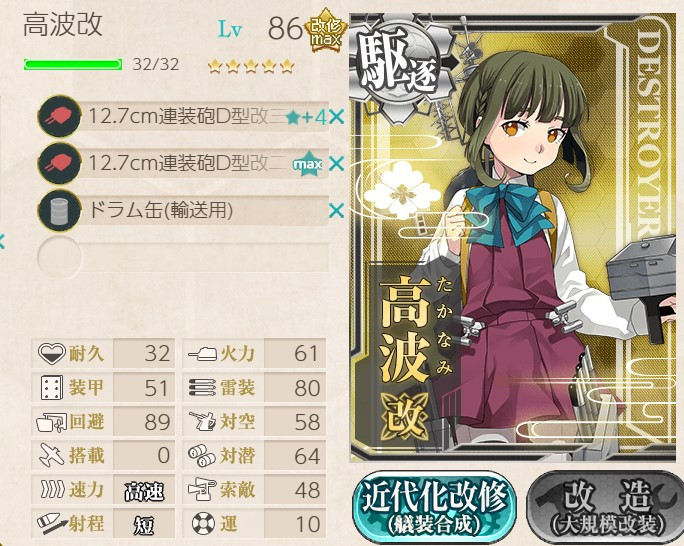Select the drum canister equipment icon

point(60,211)
